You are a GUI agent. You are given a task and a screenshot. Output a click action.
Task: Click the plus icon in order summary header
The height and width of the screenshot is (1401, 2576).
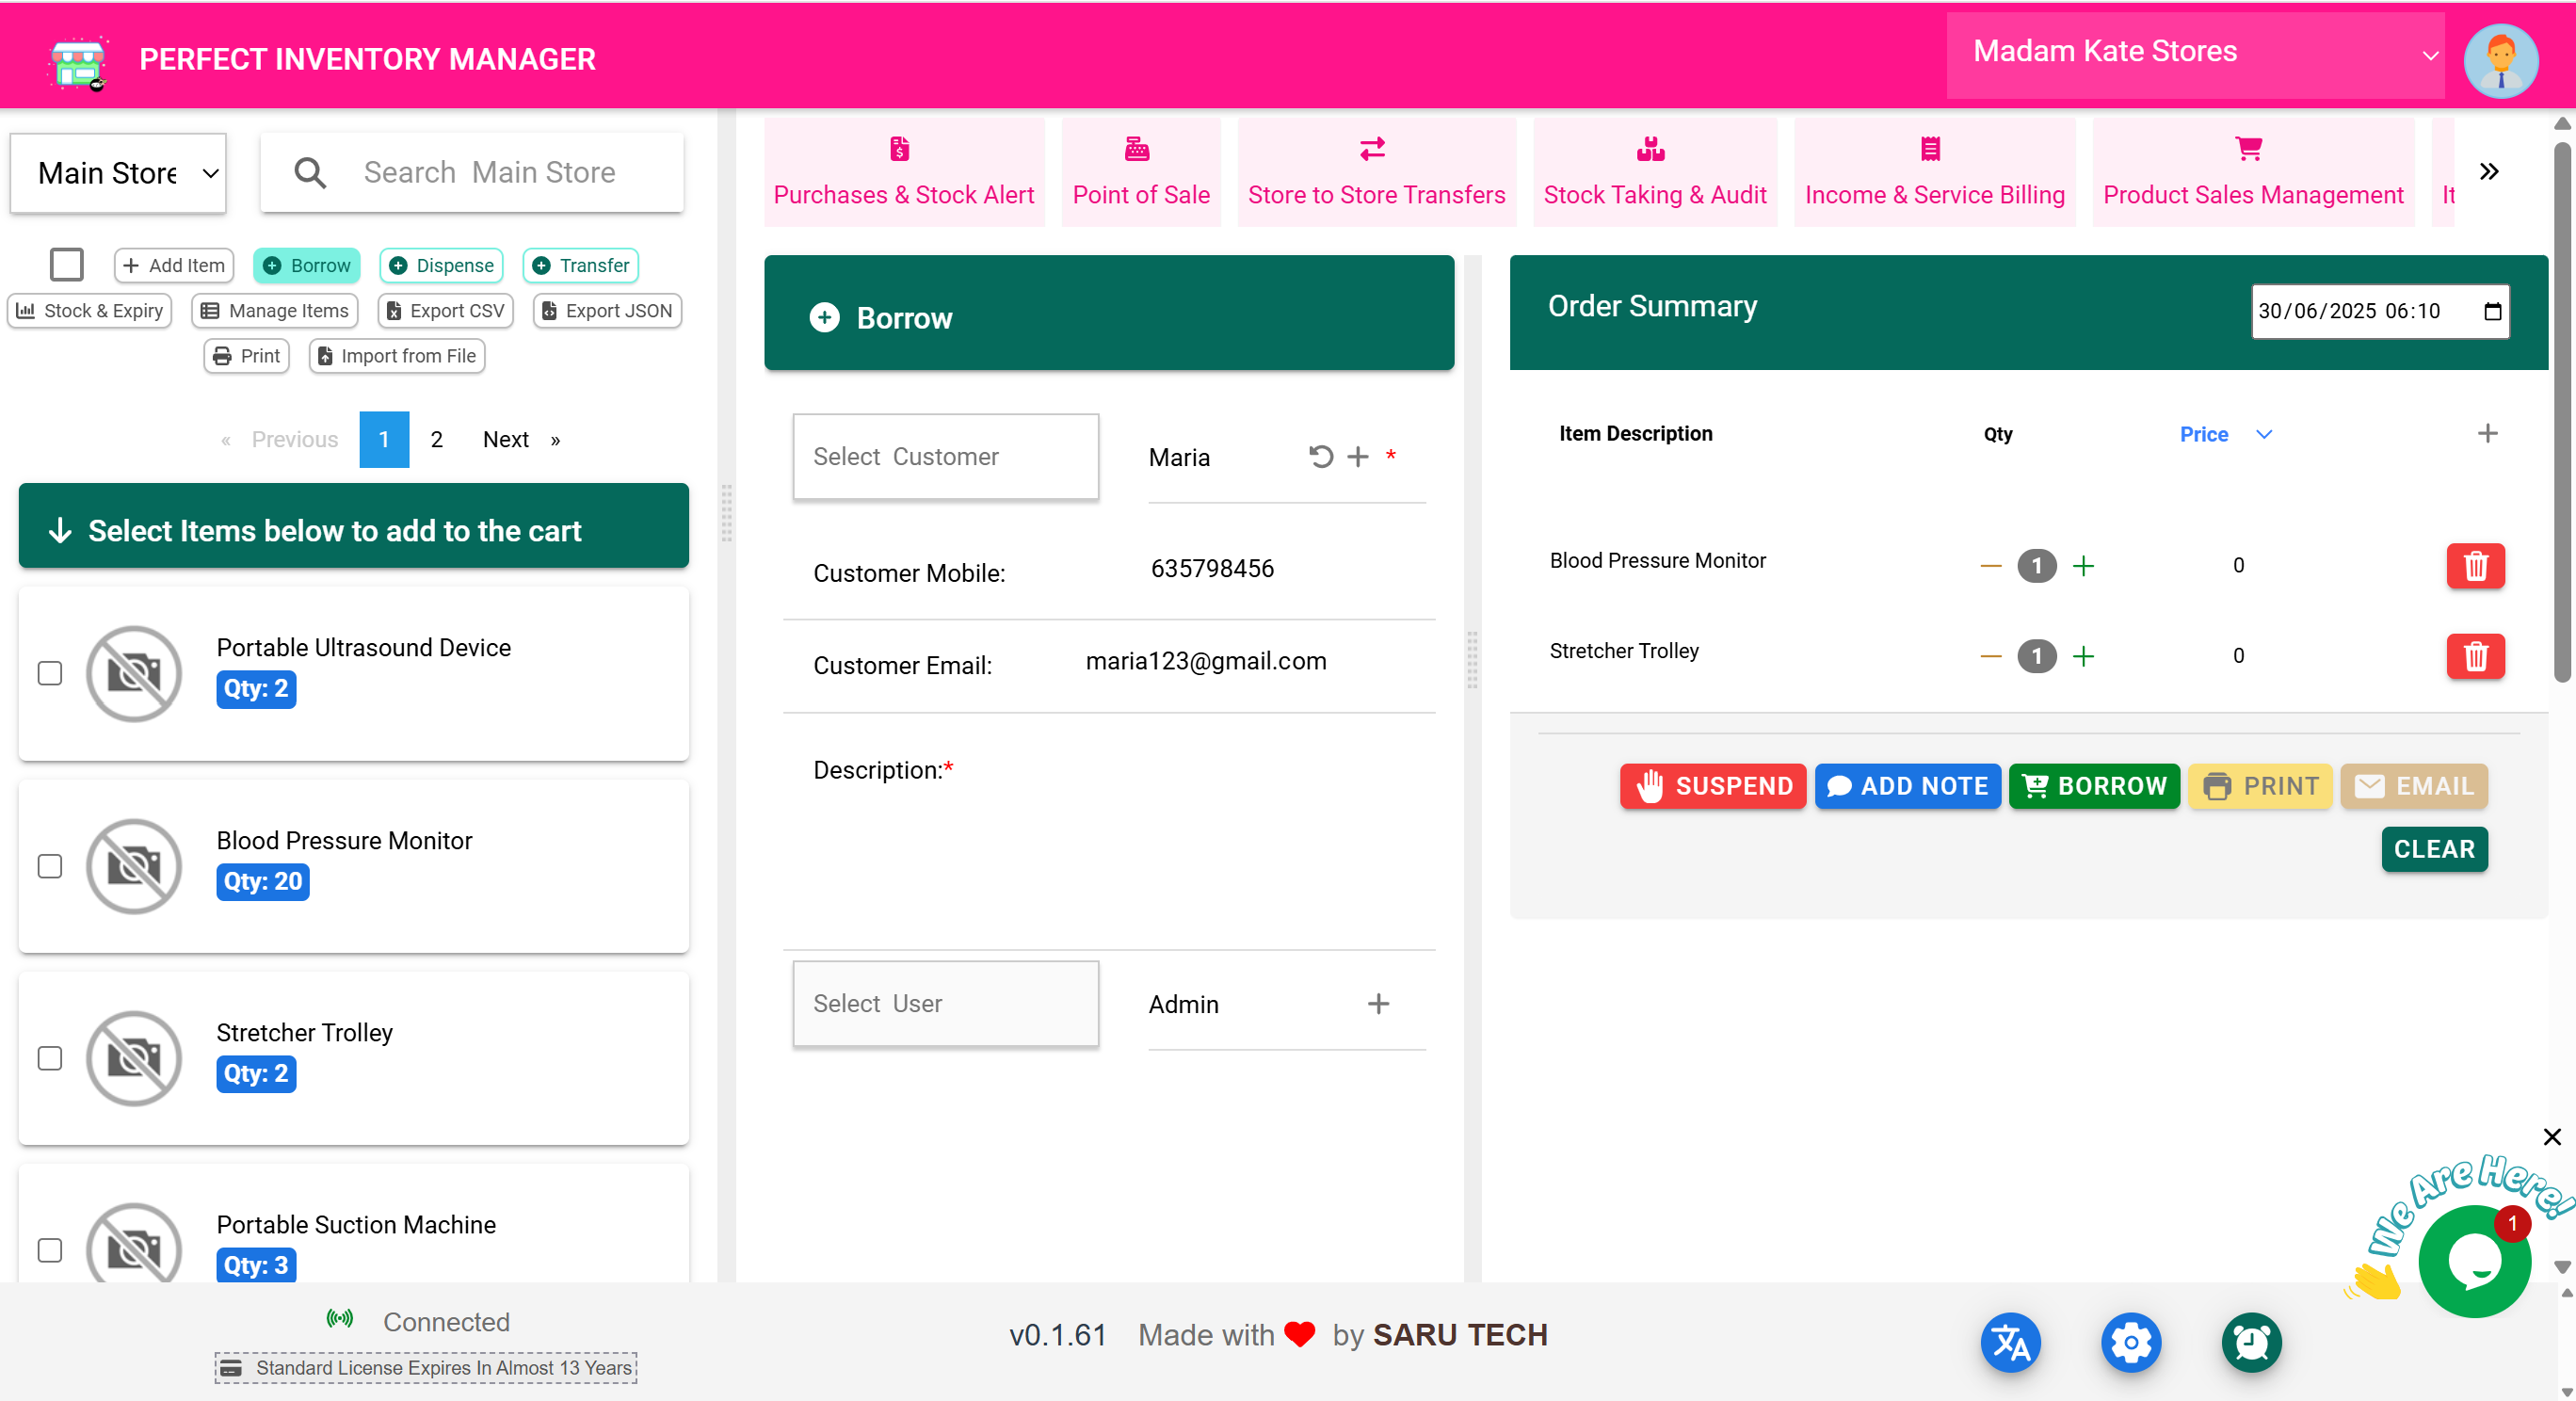pyautogui.click(x=2487, y=433)
